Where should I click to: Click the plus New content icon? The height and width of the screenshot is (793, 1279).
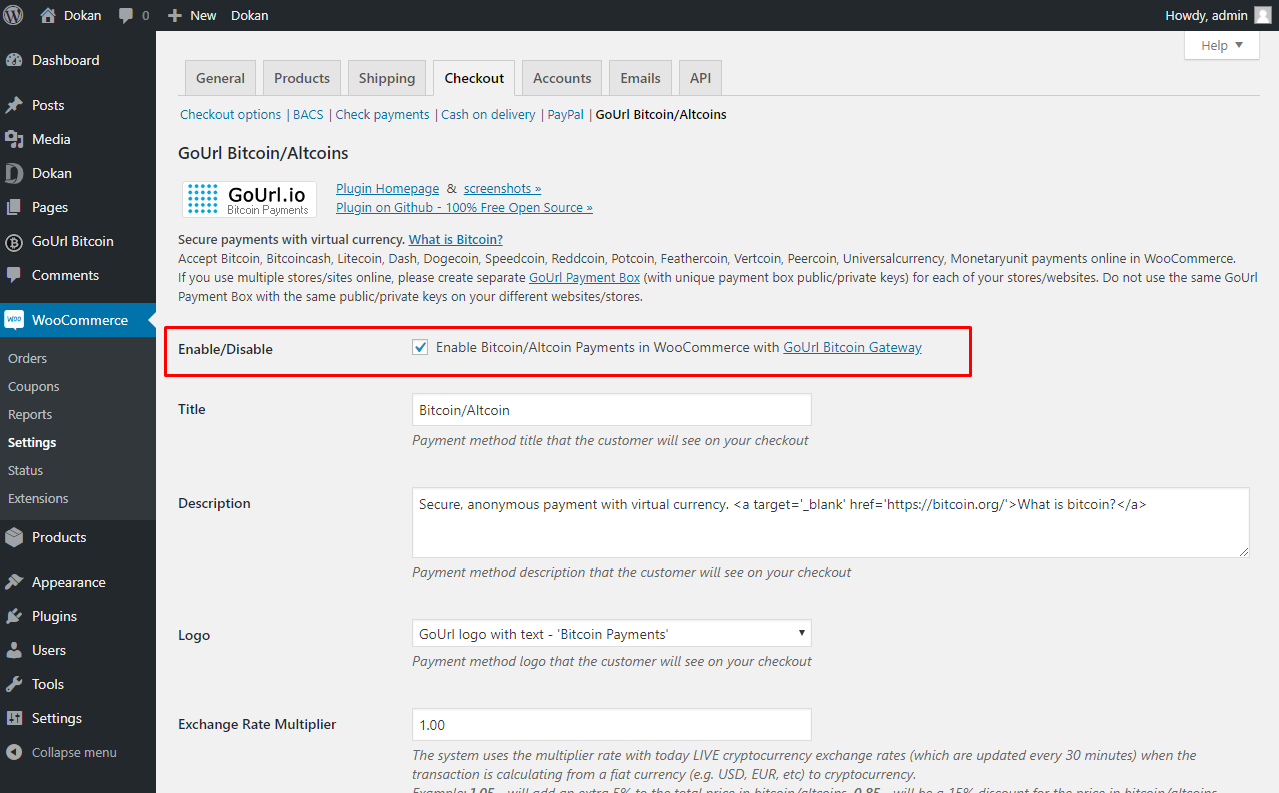tap(175, 15)
